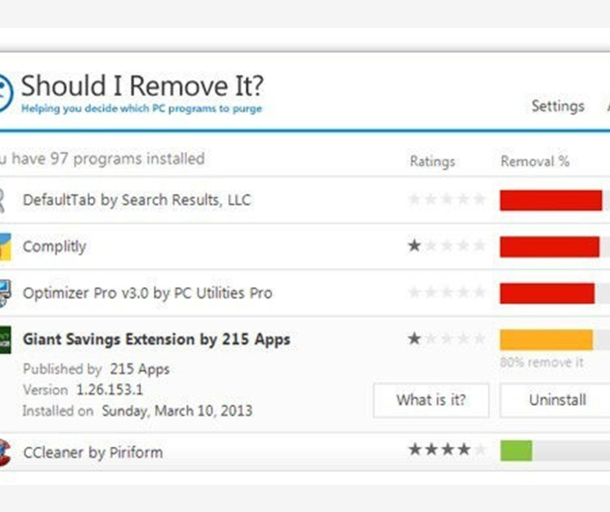Viewport: 610px width, 512px height.
Task: Click the Giant Savings Extension icon
Action: point(5,340)
